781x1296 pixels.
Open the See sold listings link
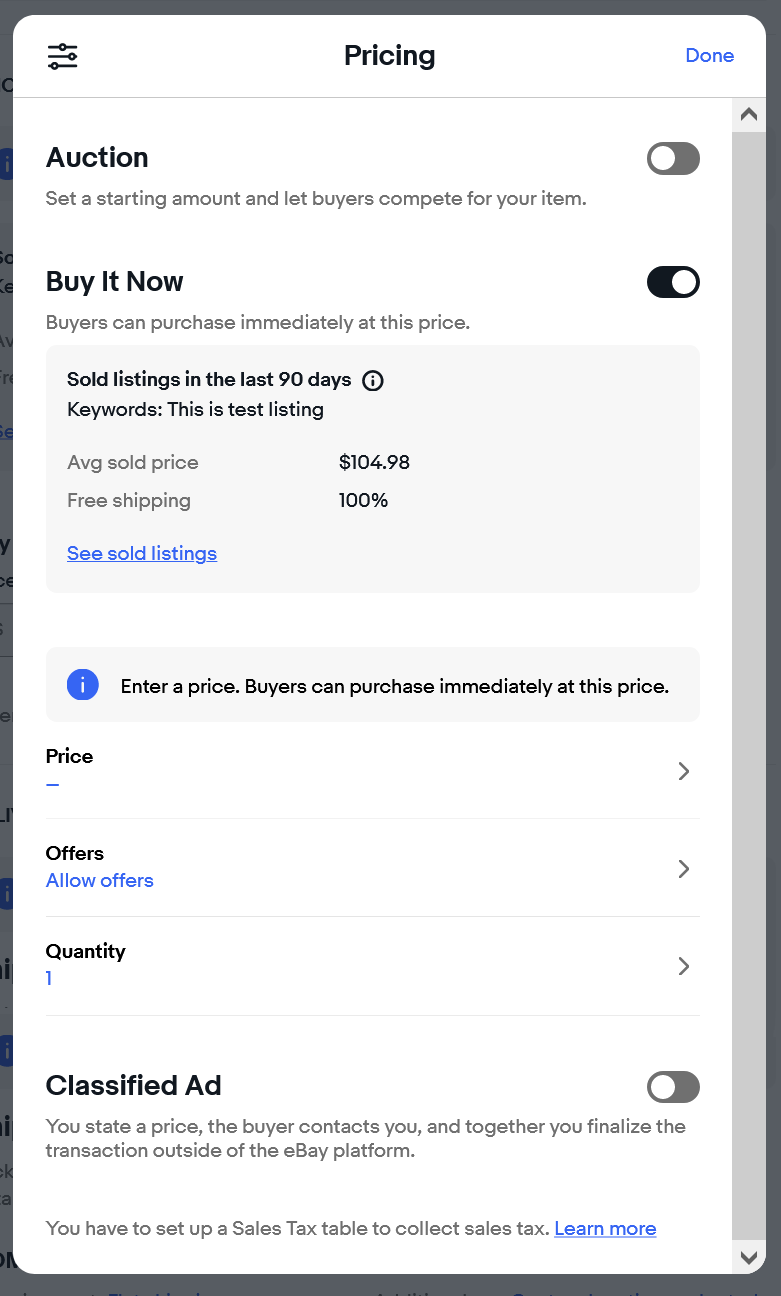(x=142, y=554)
